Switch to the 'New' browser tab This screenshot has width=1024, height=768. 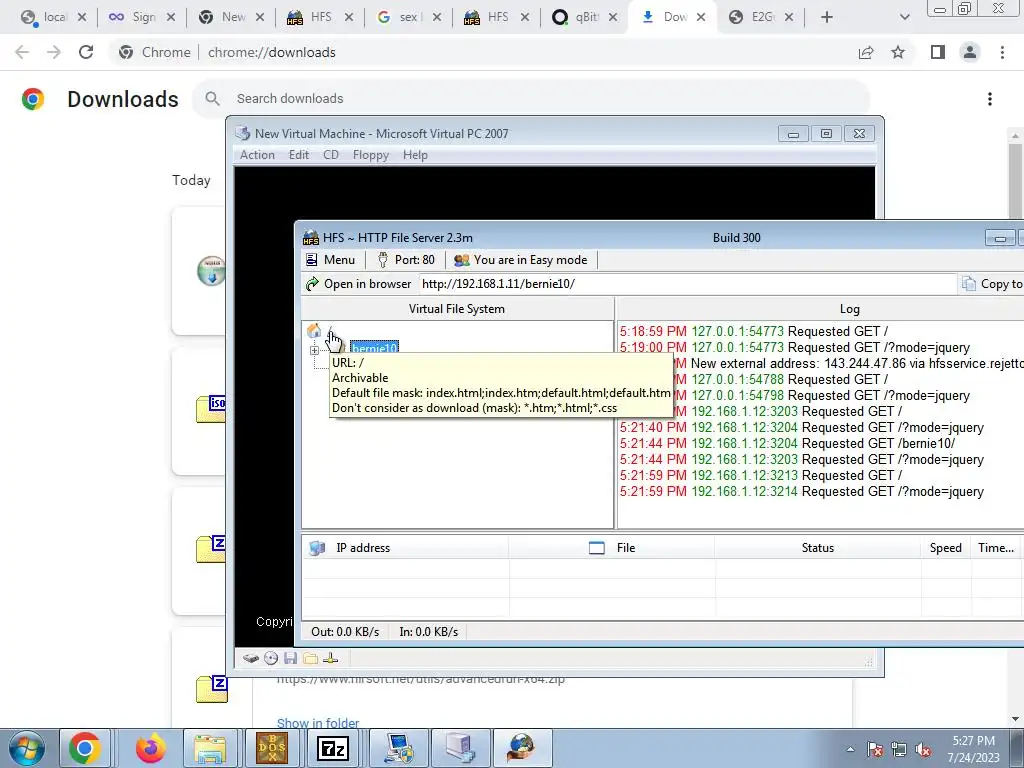click(x=230, y=18)
